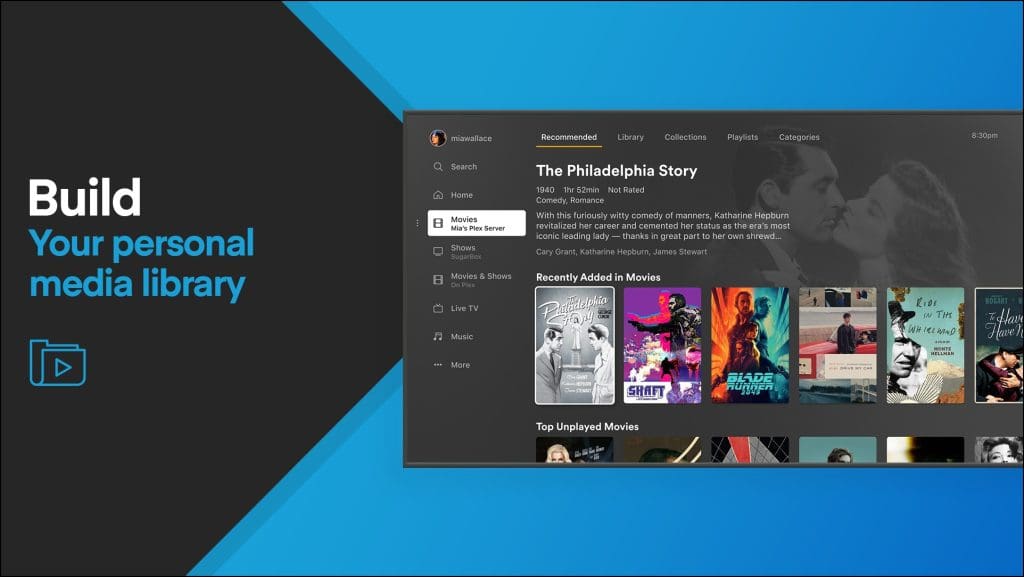Open the Categories tab

click(x=799, y=137)
